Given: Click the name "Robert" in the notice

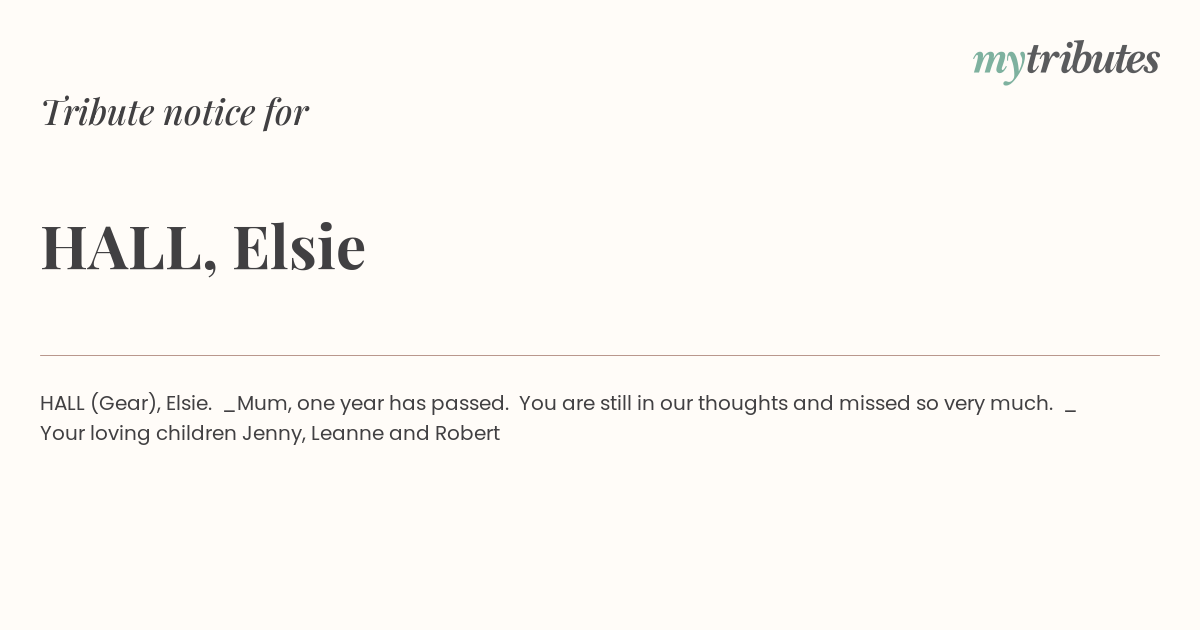Looking at the screenshot, I should click(x=467, y=433).
